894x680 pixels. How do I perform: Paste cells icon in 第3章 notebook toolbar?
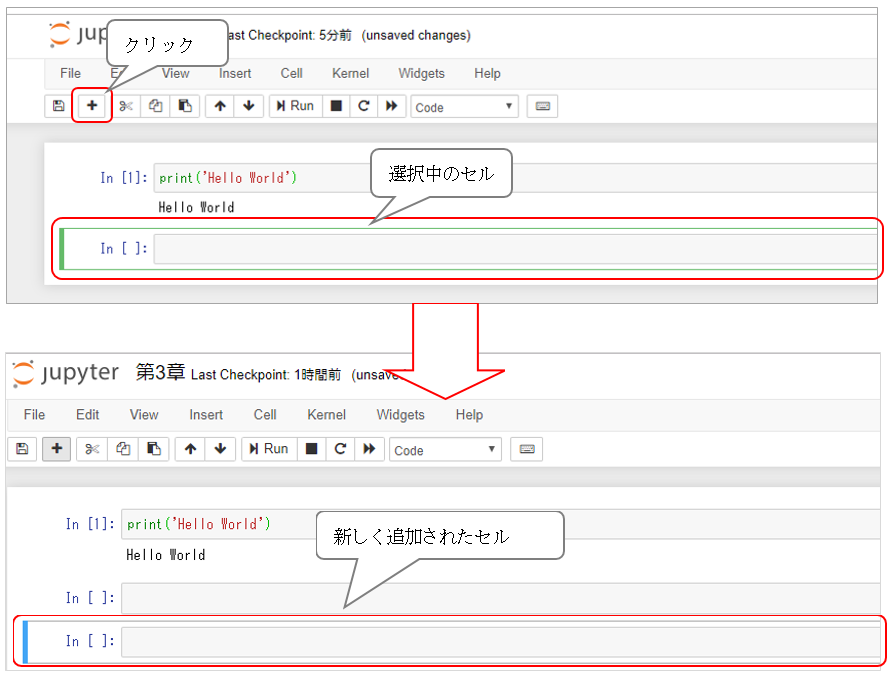point(152,449)
